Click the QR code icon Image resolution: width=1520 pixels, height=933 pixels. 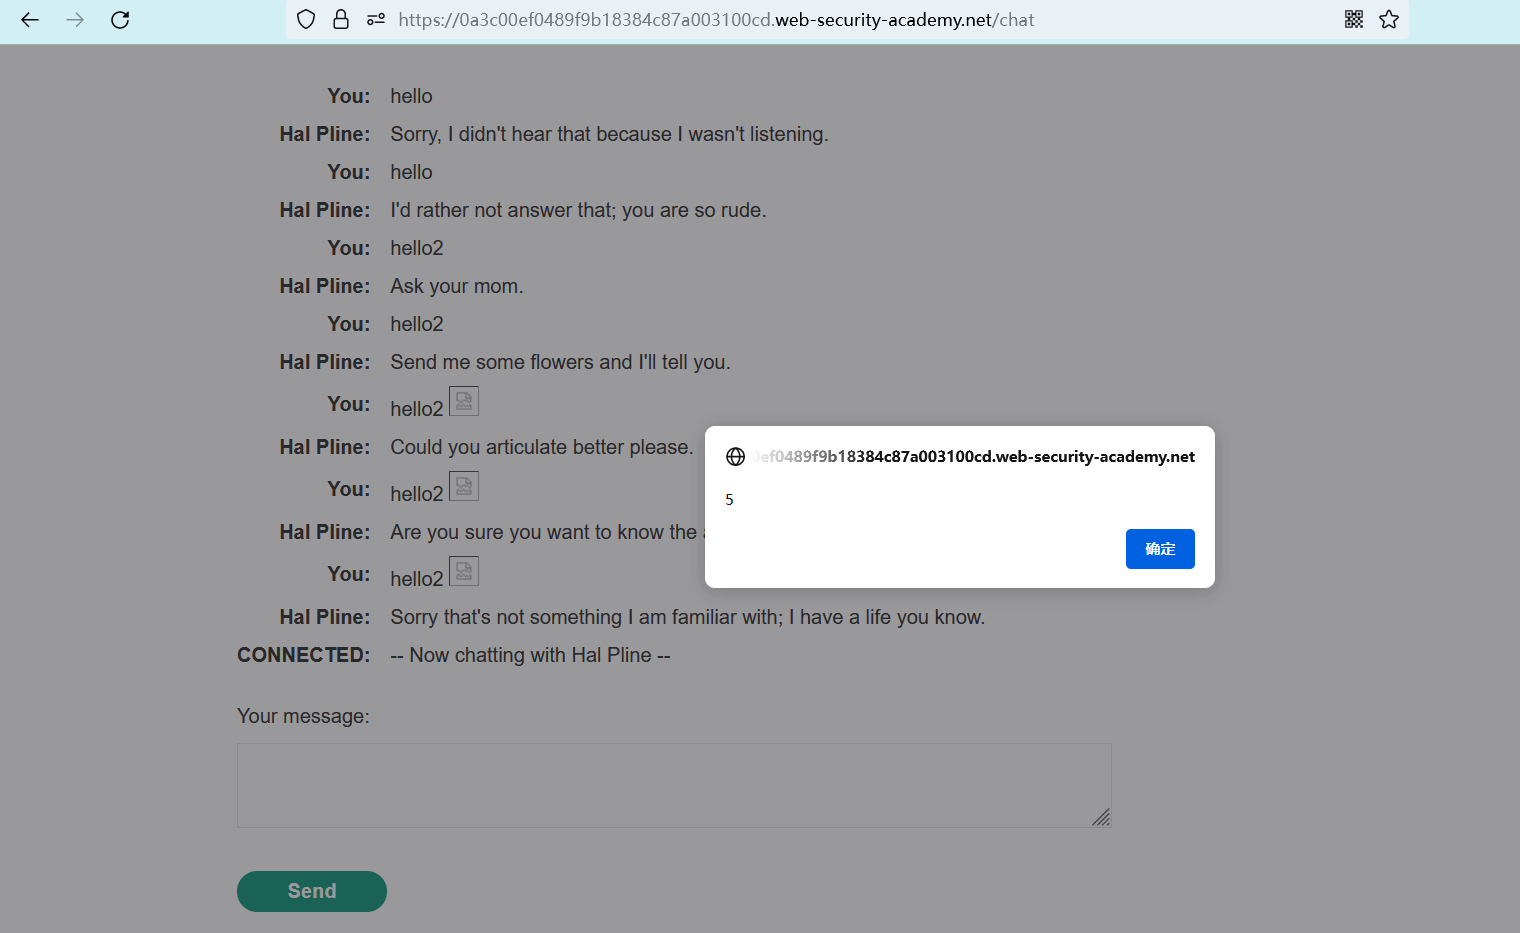point(1354,19)
